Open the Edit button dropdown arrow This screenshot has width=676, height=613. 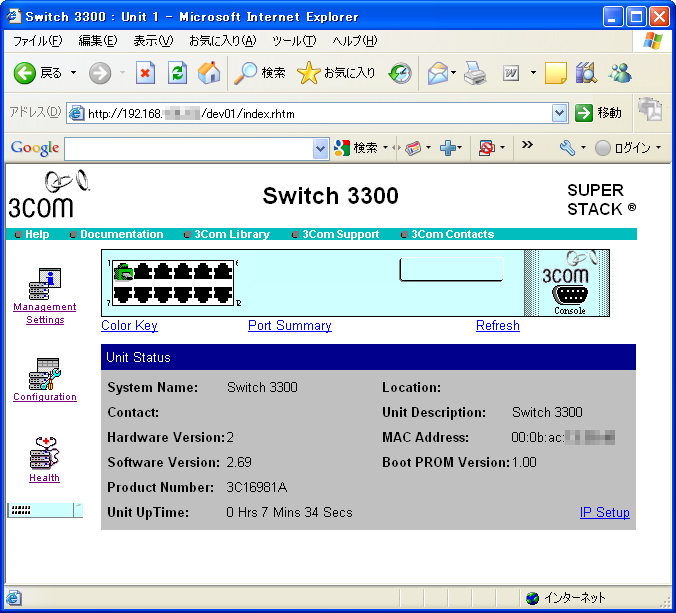(x=533, y=72)
